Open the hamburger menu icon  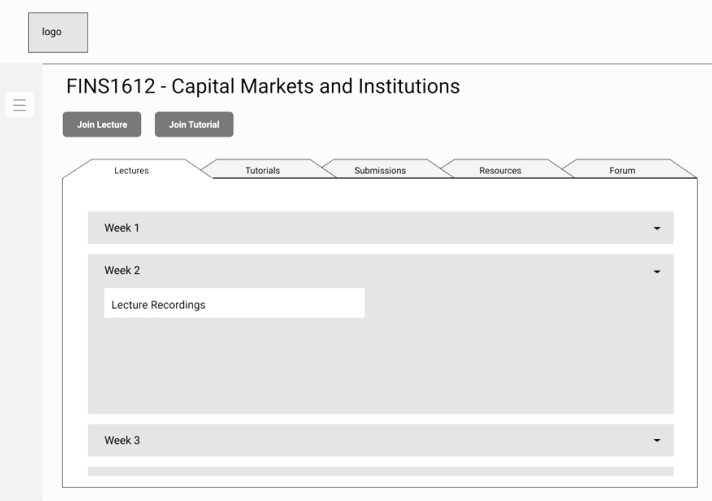(x=19, y=105)
